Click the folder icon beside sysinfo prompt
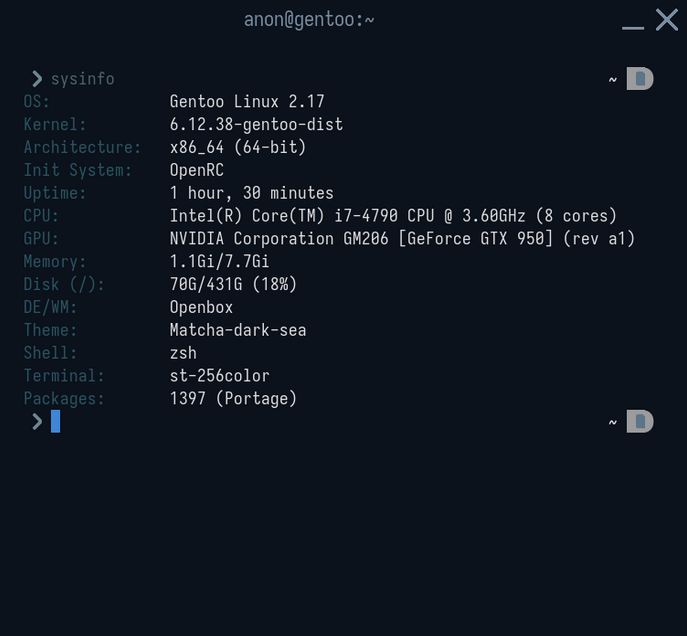The height and width of the screenshot is (636, 687). (x=640, y=79)
